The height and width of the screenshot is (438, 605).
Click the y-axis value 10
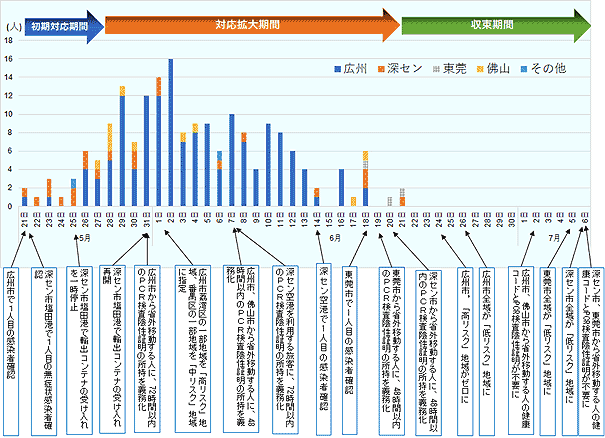point(8,114)
